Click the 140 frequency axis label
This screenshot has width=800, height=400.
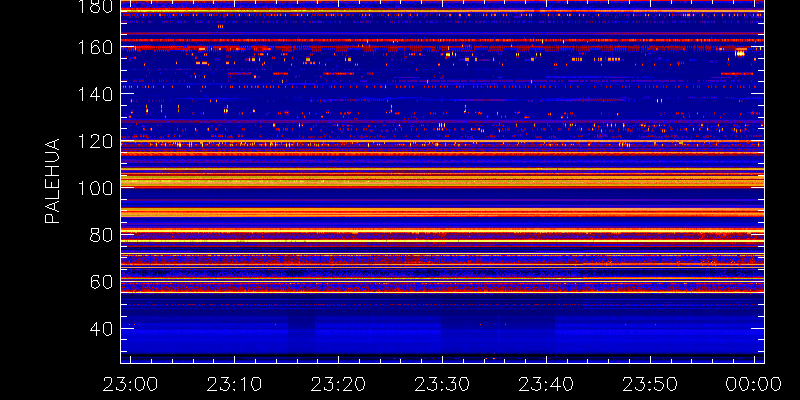pos(96,94)
